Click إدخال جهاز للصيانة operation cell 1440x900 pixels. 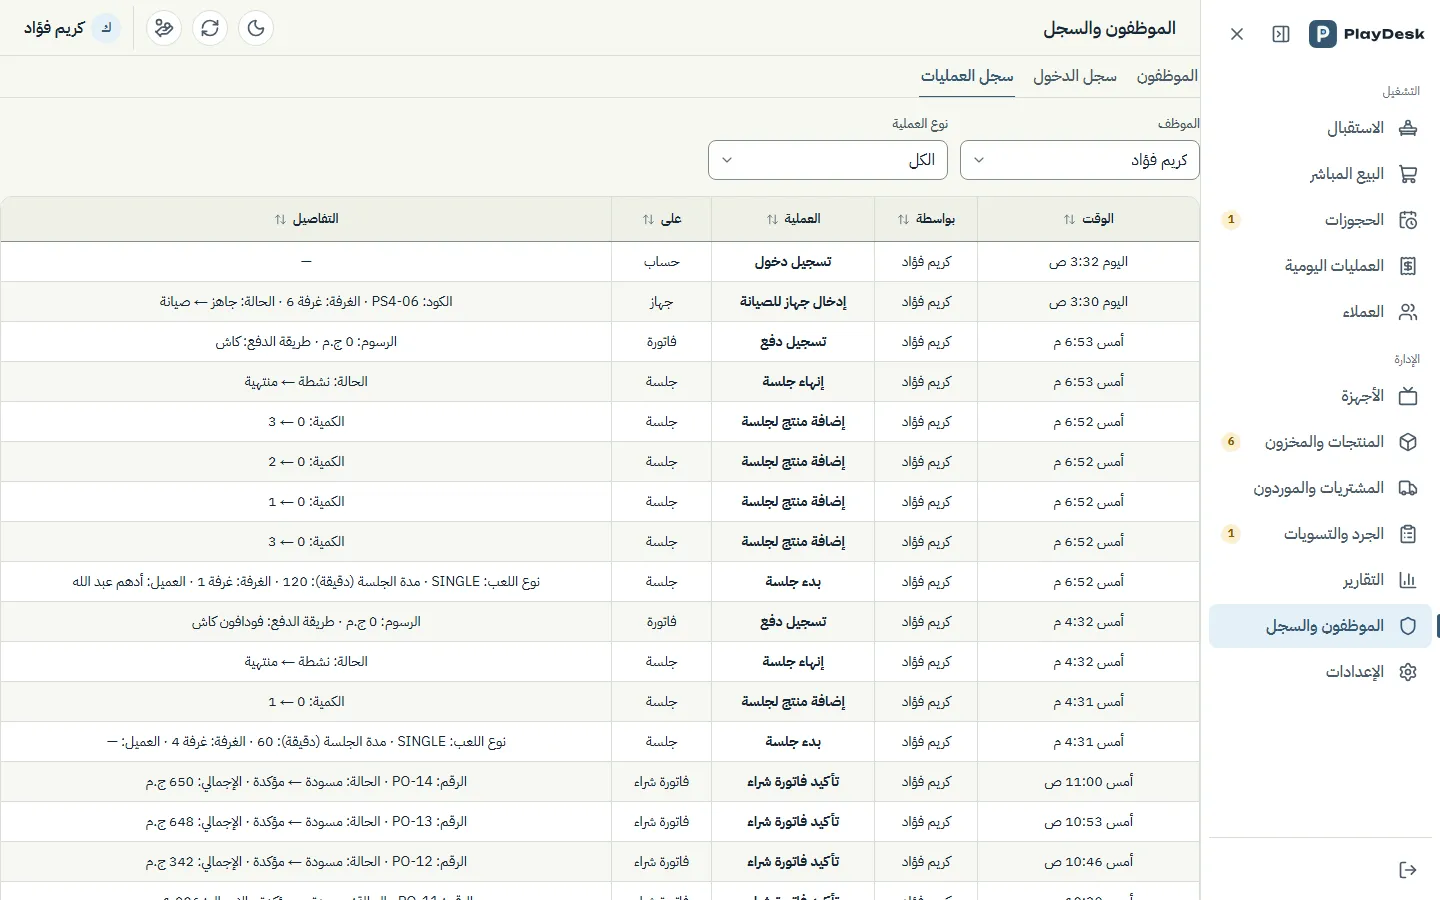[793, 302]
